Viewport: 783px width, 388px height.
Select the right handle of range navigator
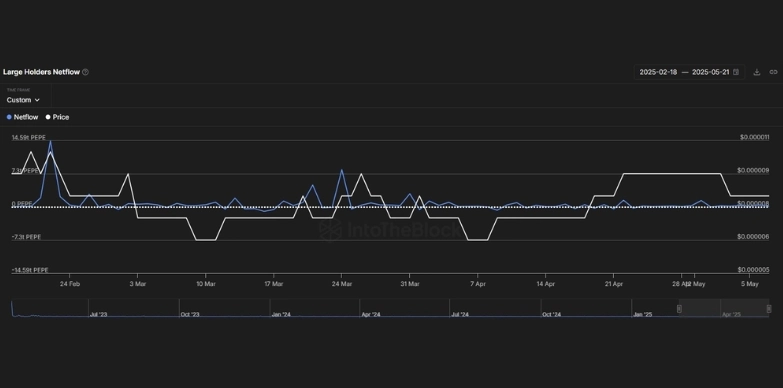(769, 309)
